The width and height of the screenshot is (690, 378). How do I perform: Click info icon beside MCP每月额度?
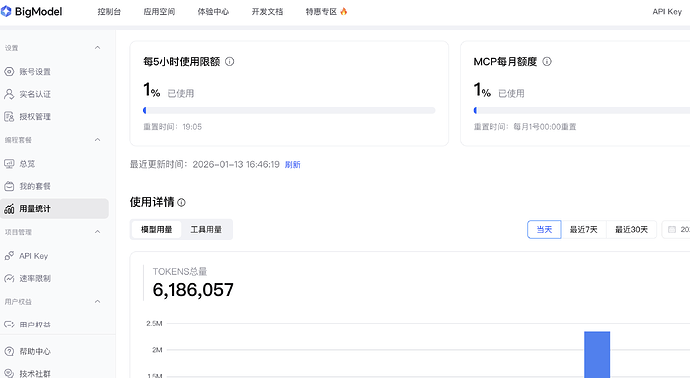click(x=547, y=62)
